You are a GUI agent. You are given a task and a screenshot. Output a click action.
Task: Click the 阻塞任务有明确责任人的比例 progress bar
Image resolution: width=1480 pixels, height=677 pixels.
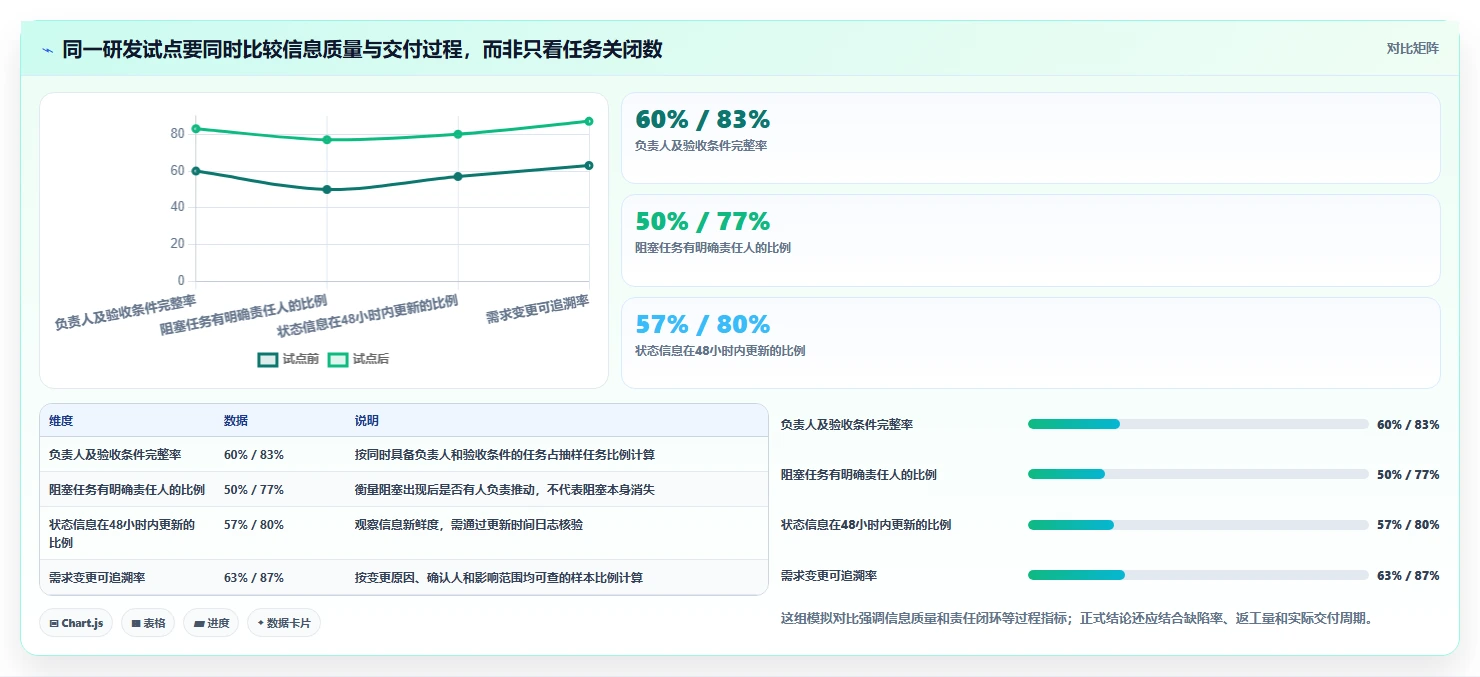pyautogui.click(x=1198, y=474)
